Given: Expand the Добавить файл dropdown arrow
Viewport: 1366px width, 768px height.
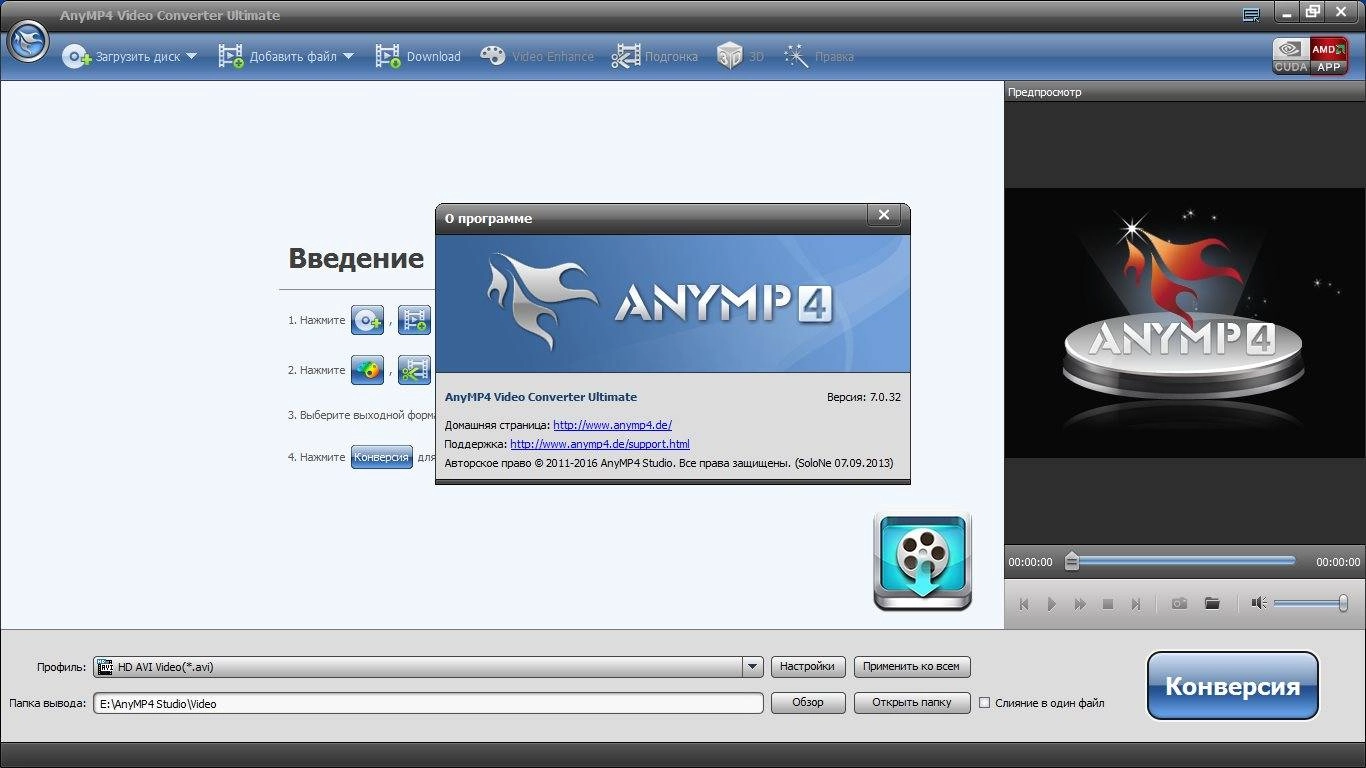Looking at the screenshot, I should pos(348,57).
